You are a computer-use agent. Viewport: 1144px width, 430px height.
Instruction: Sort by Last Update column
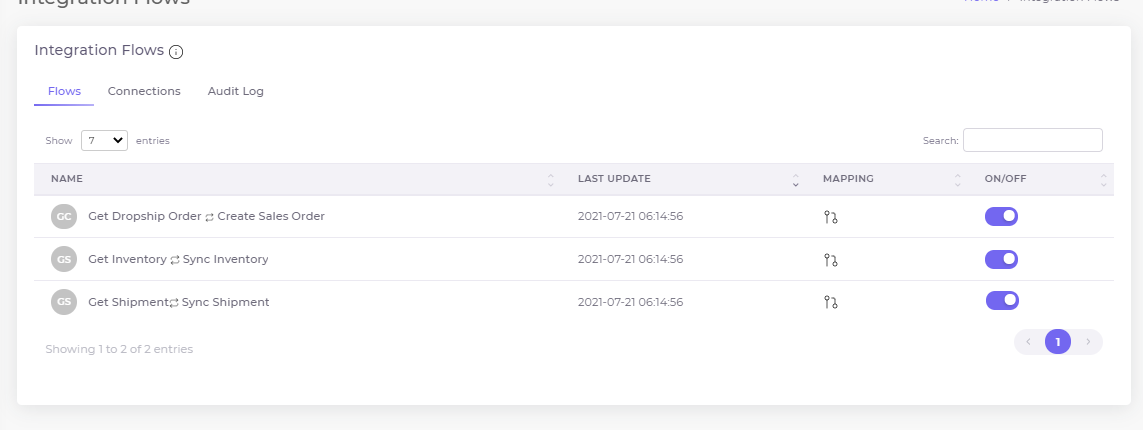click(x=795, y=180)
